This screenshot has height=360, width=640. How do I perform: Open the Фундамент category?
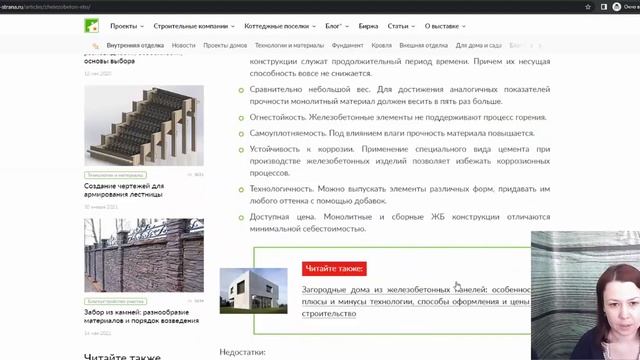pyautogui.click(x=347, y=45)
